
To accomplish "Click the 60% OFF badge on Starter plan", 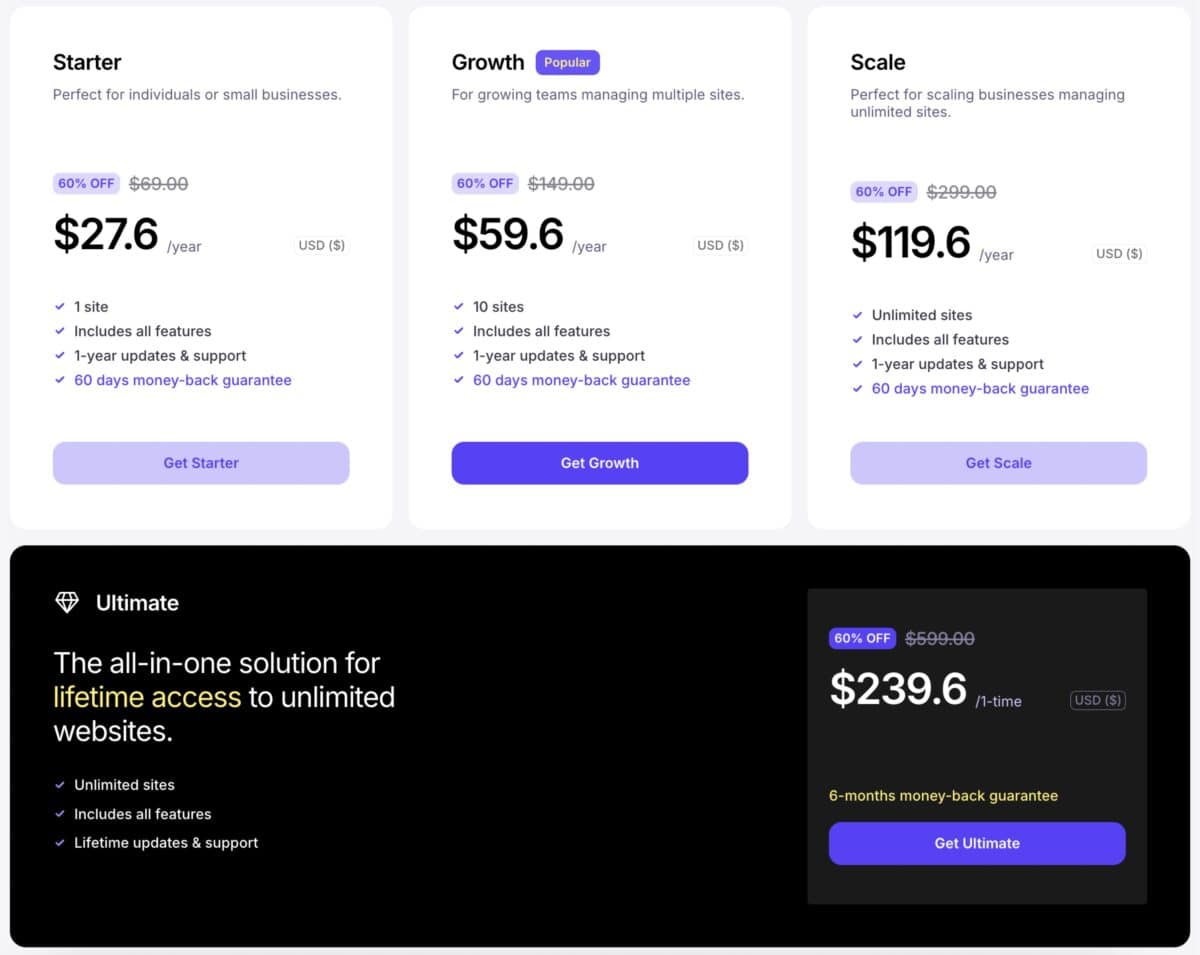I will click(x=86, y=183).
